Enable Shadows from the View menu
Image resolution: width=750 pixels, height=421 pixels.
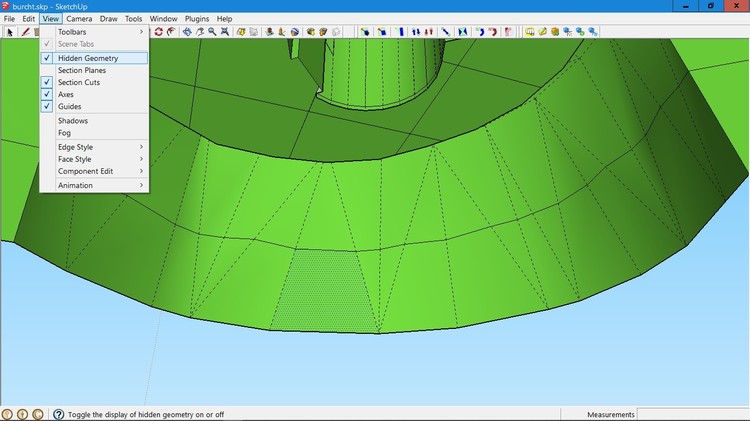coord(73,121)
